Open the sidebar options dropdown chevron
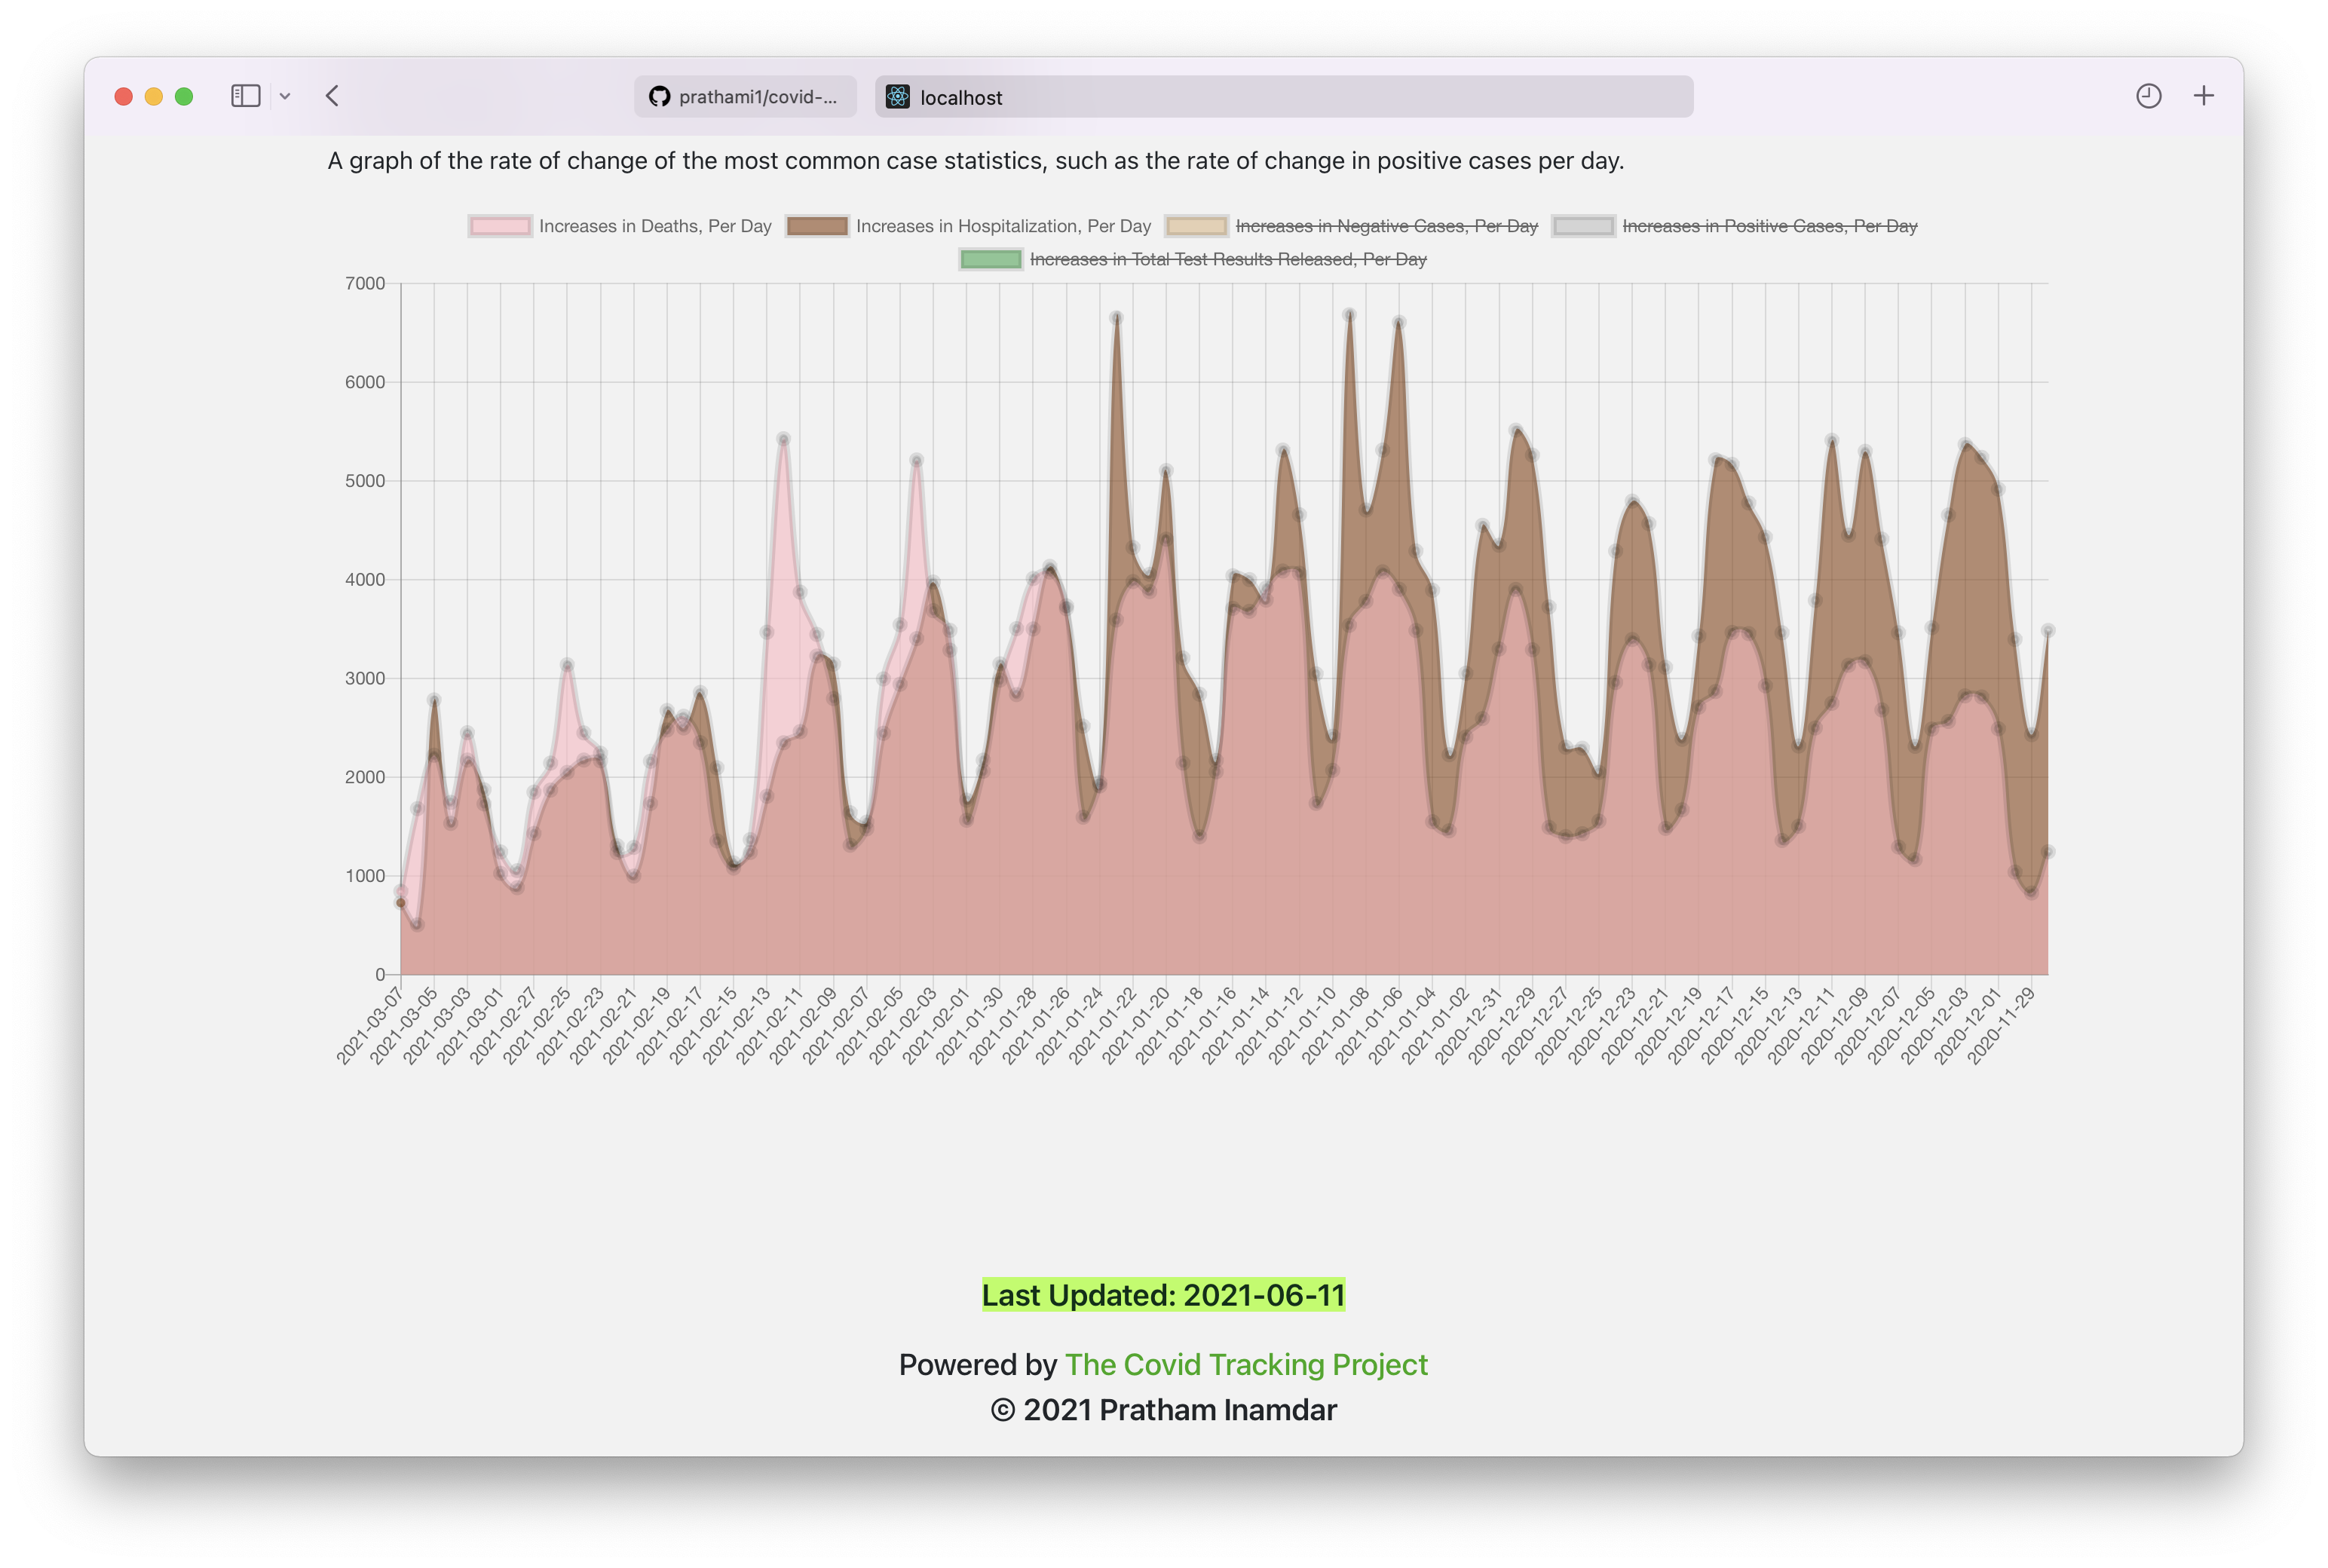Screen dimensions: 2328x1568 (285, 96)
